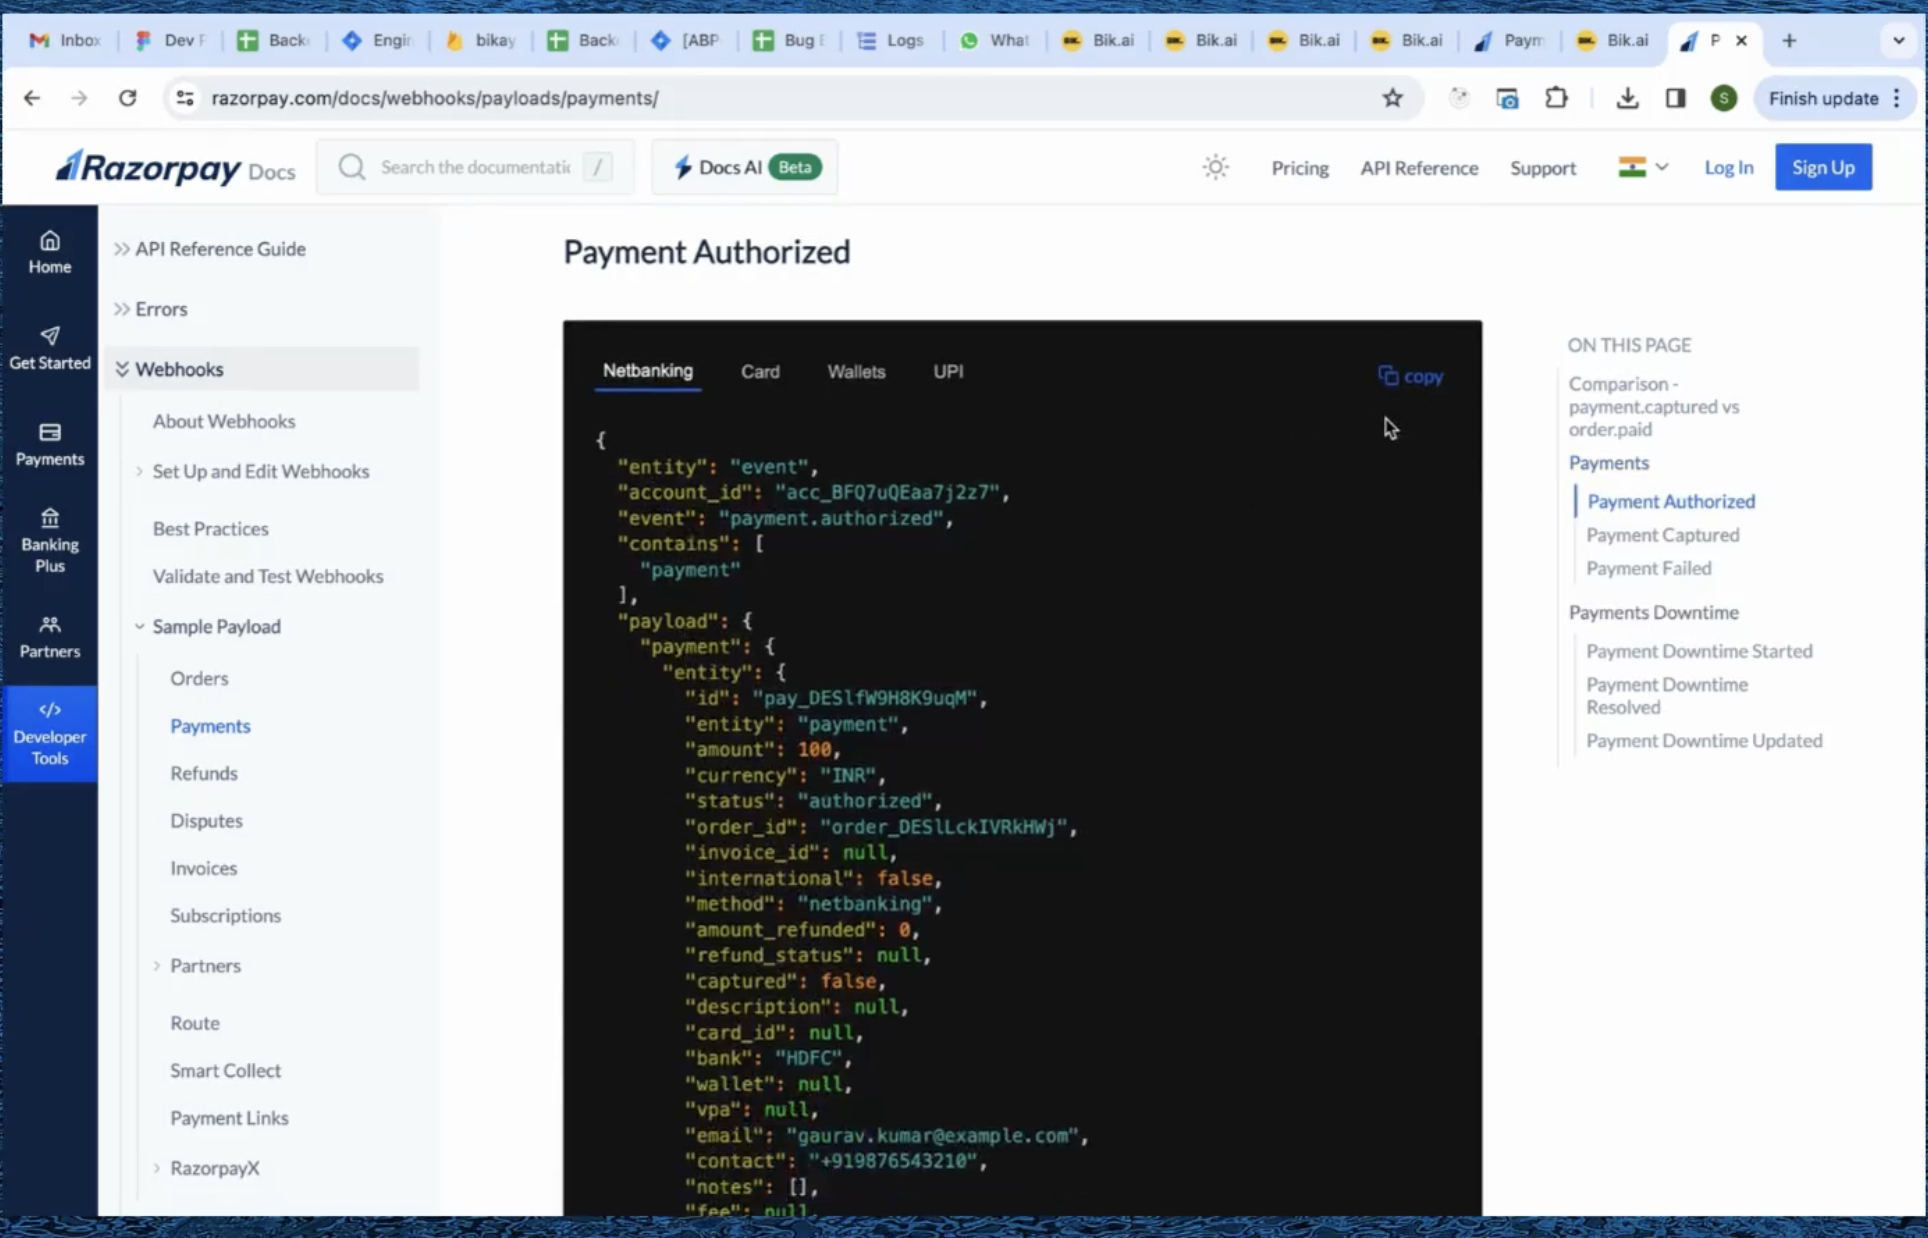Open Payment Links sample payload
The width and height of the screenshot is (1928, 1238).
point(229,1118)
